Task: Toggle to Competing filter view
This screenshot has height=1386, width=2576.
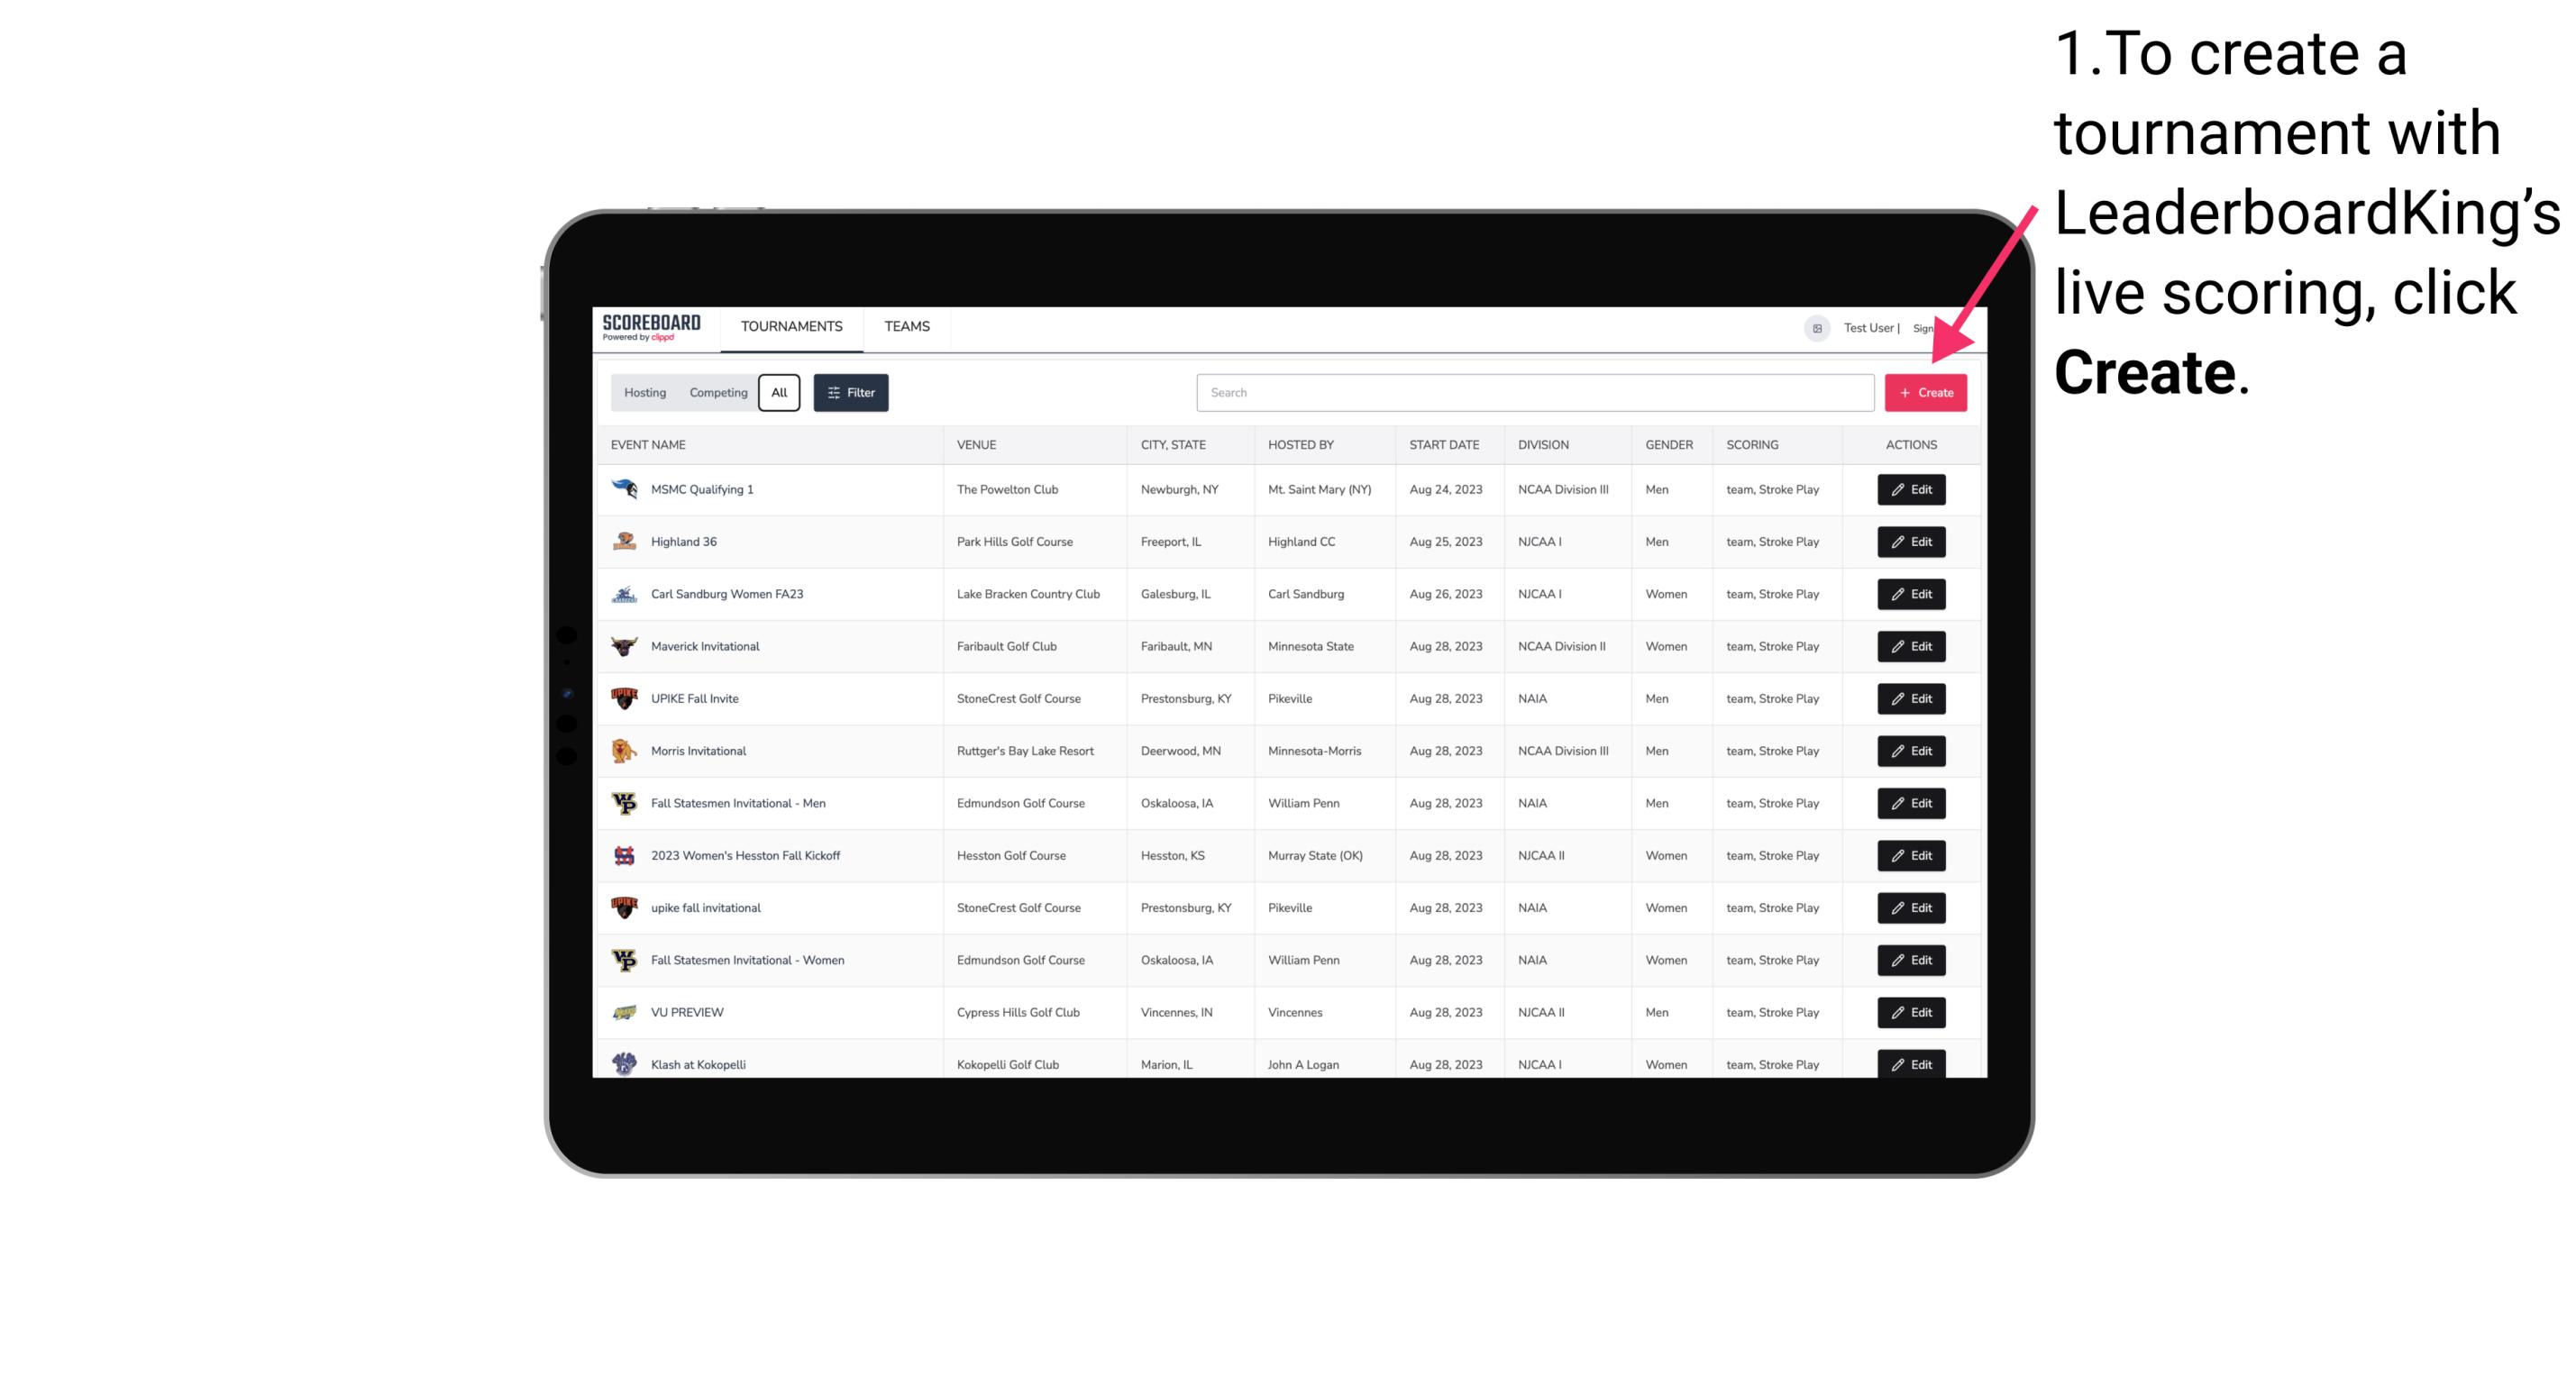Action: pyautogui.click(x=717, y=393)
